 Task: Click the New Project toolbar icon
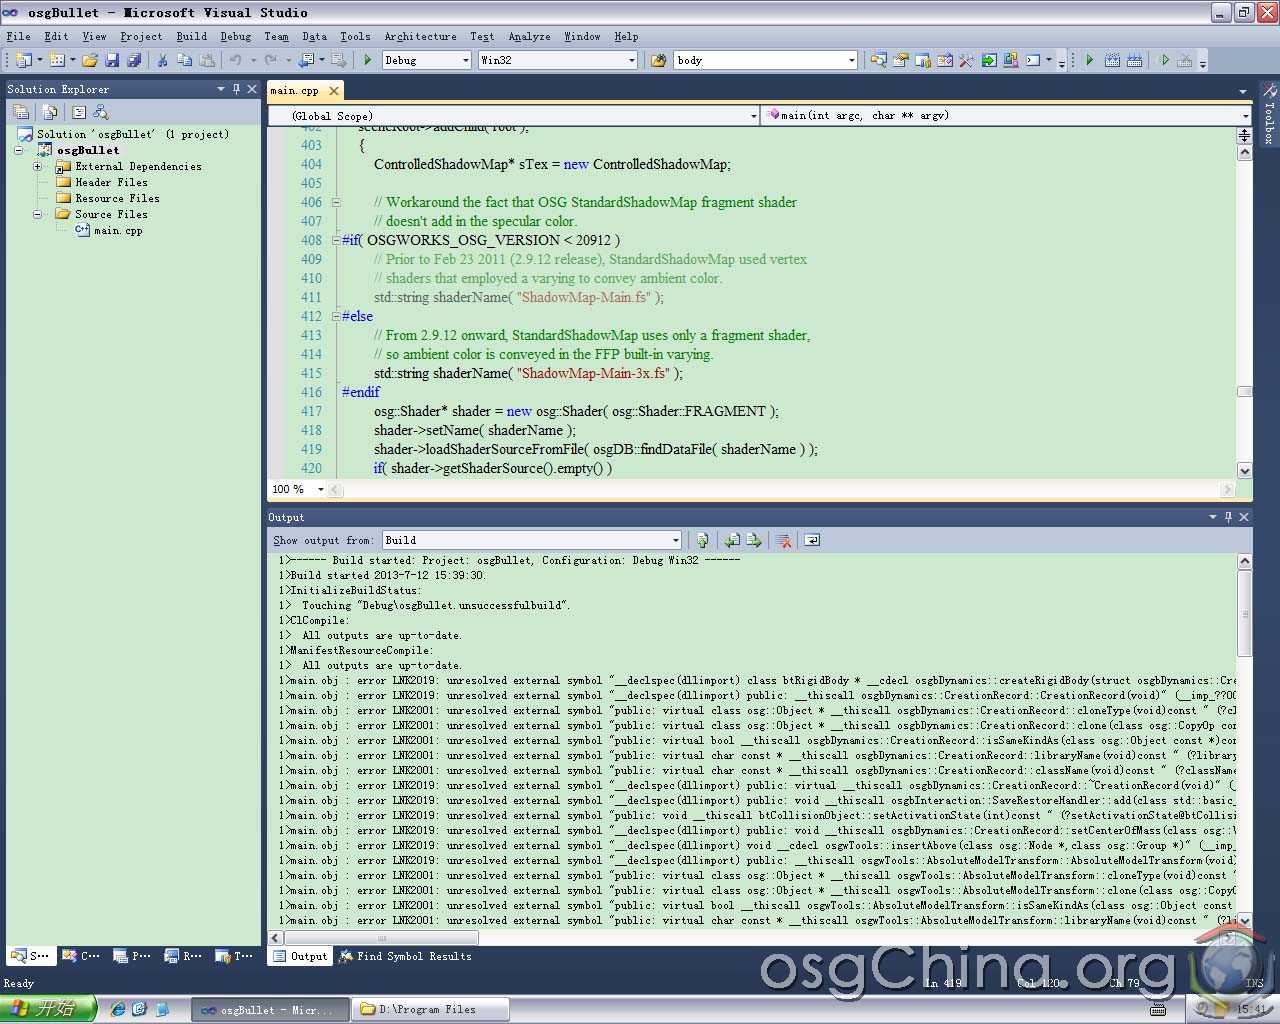[23, 60]
